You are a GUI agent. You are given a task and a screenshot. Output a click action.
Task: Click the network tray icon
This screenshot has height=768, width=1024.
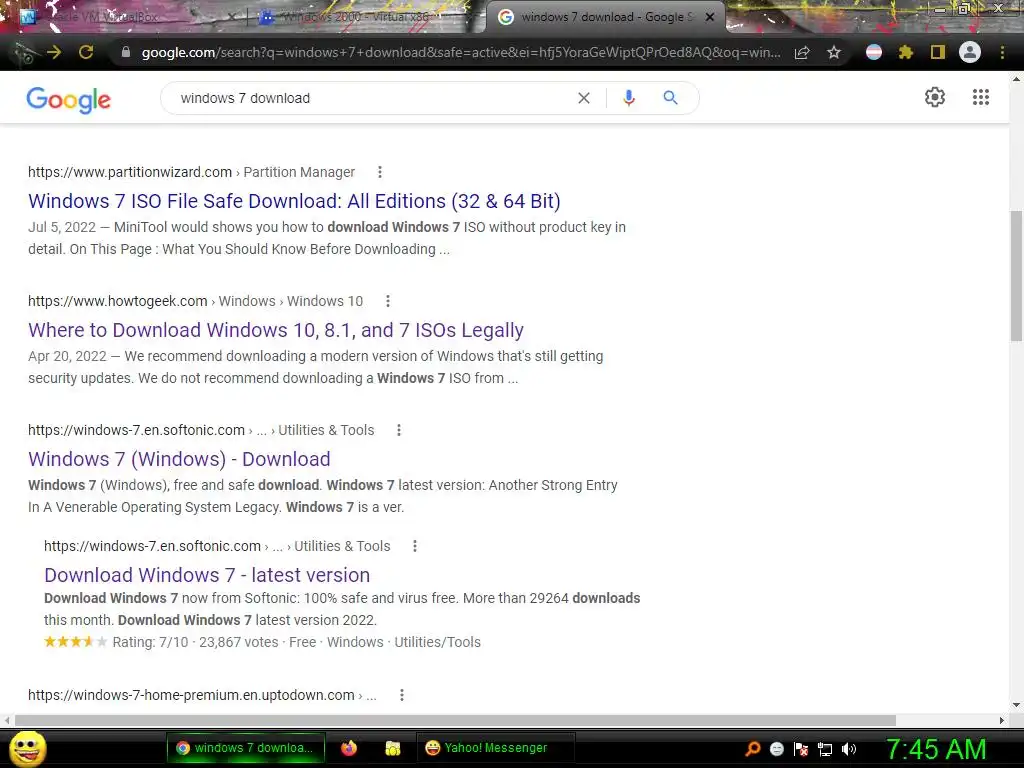coord(825,749)
